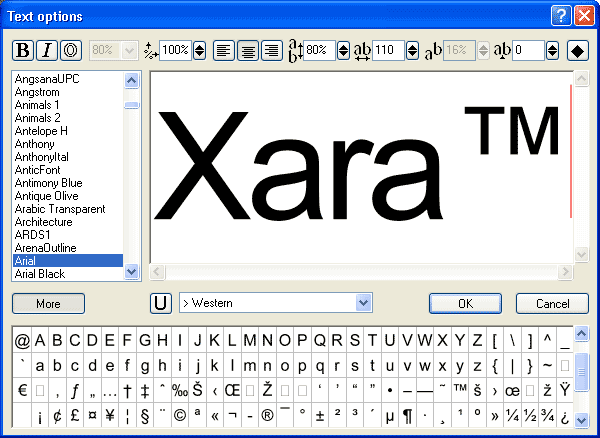Confirm with the OK button
Viewport: 600px width, 438px height.
coord(465,304)
